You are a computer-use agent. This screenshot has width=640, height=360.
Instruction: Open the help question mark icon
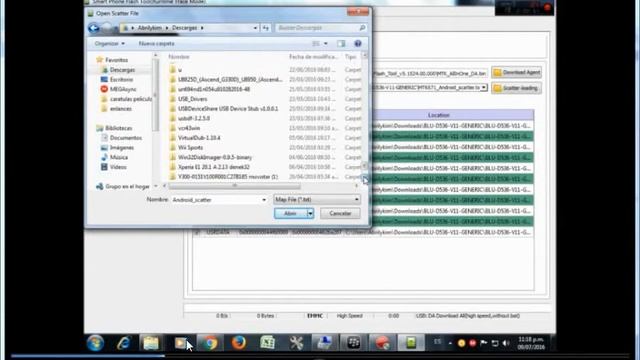pos(358,43)
